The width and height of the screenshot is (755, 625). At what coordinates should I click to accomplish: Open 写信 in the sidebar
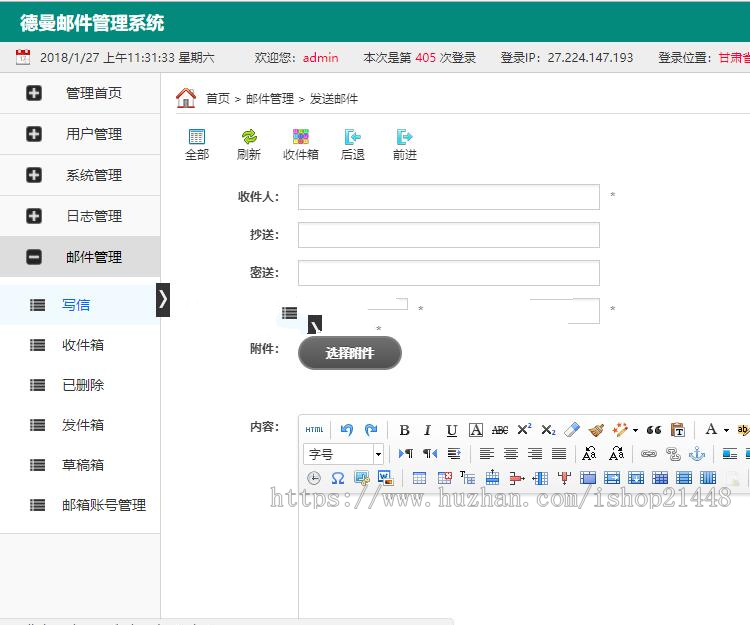76,305
